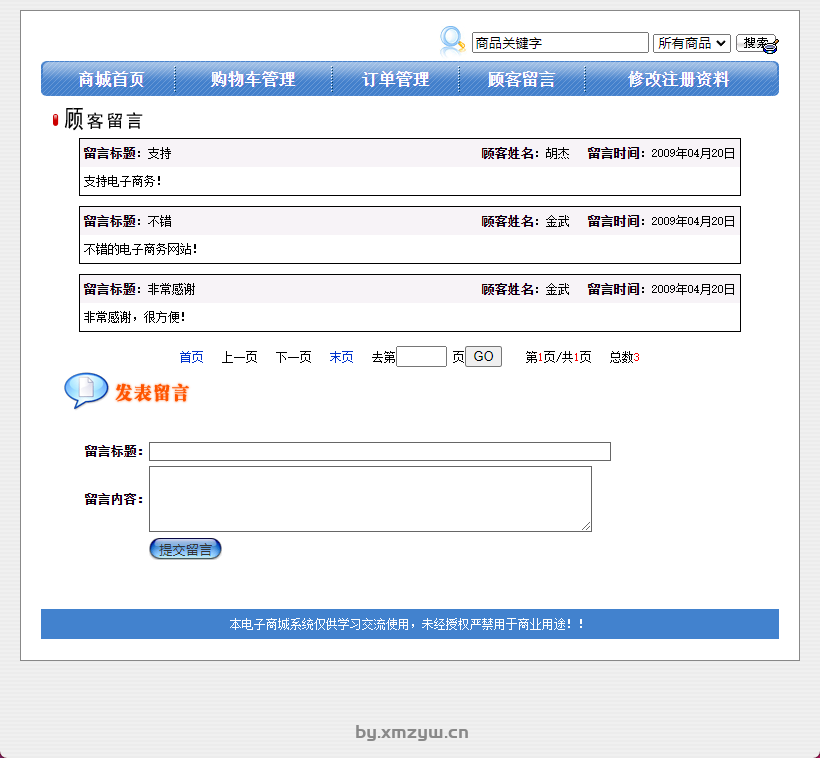The height and width of the screenshot is (758, 820).
Task: Click the red bullet icon before 顾客留言
Action: (55, 120)
